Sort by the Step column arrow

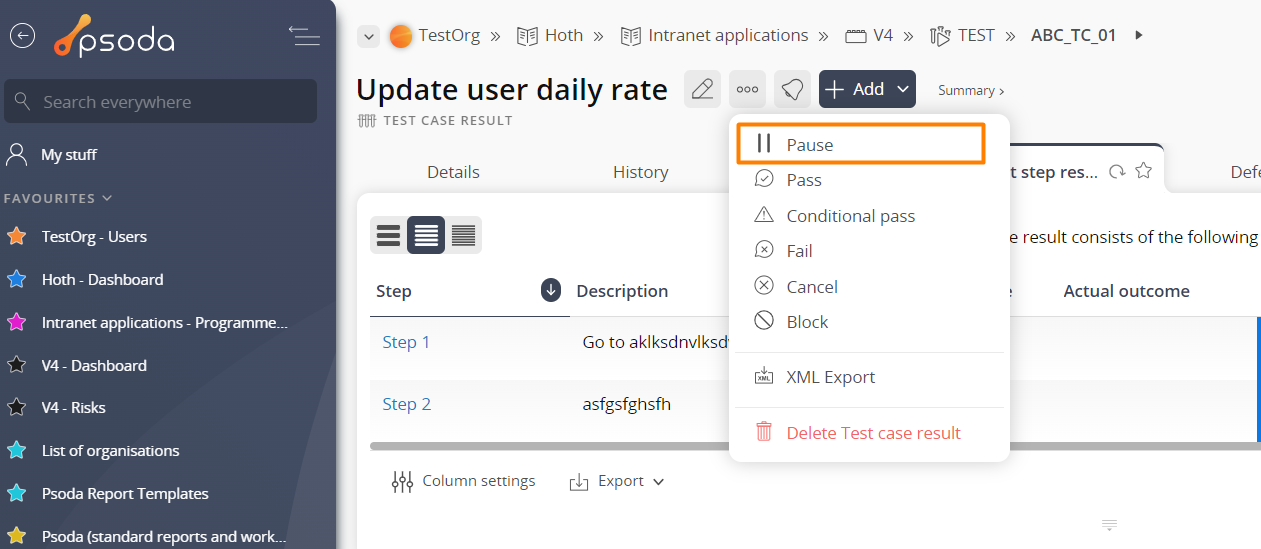(551, 291)
